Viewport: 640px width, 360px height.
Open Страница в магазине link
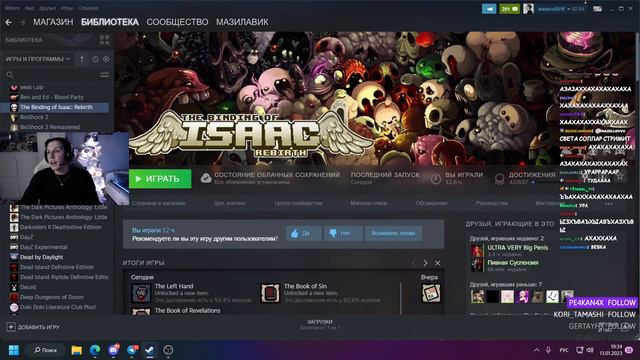(x=159, y=203)
